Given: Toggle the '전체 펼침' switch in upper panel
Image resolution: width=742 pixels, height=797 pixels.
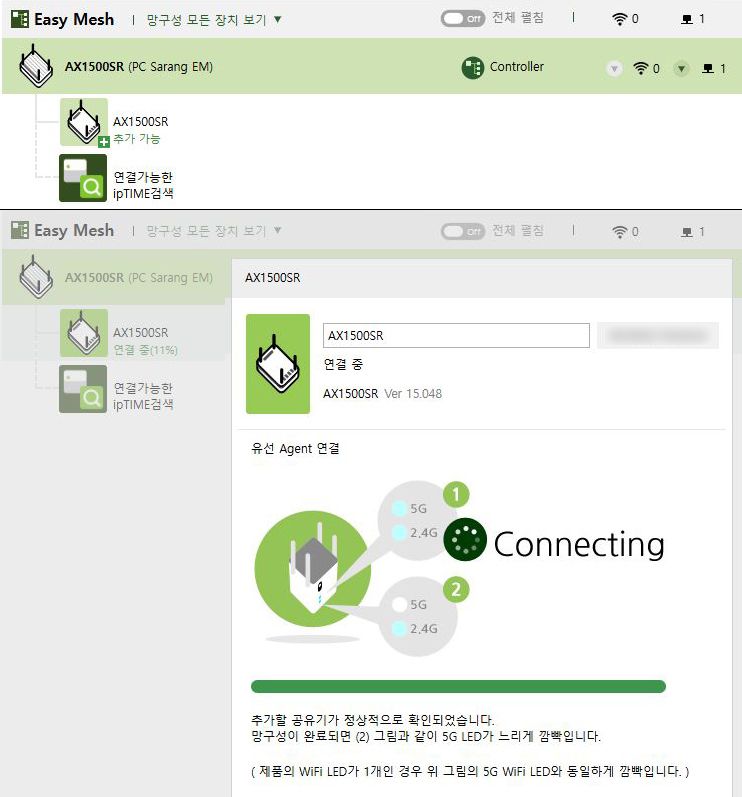Looking at the screenshot, I should (x=462, y=19).
